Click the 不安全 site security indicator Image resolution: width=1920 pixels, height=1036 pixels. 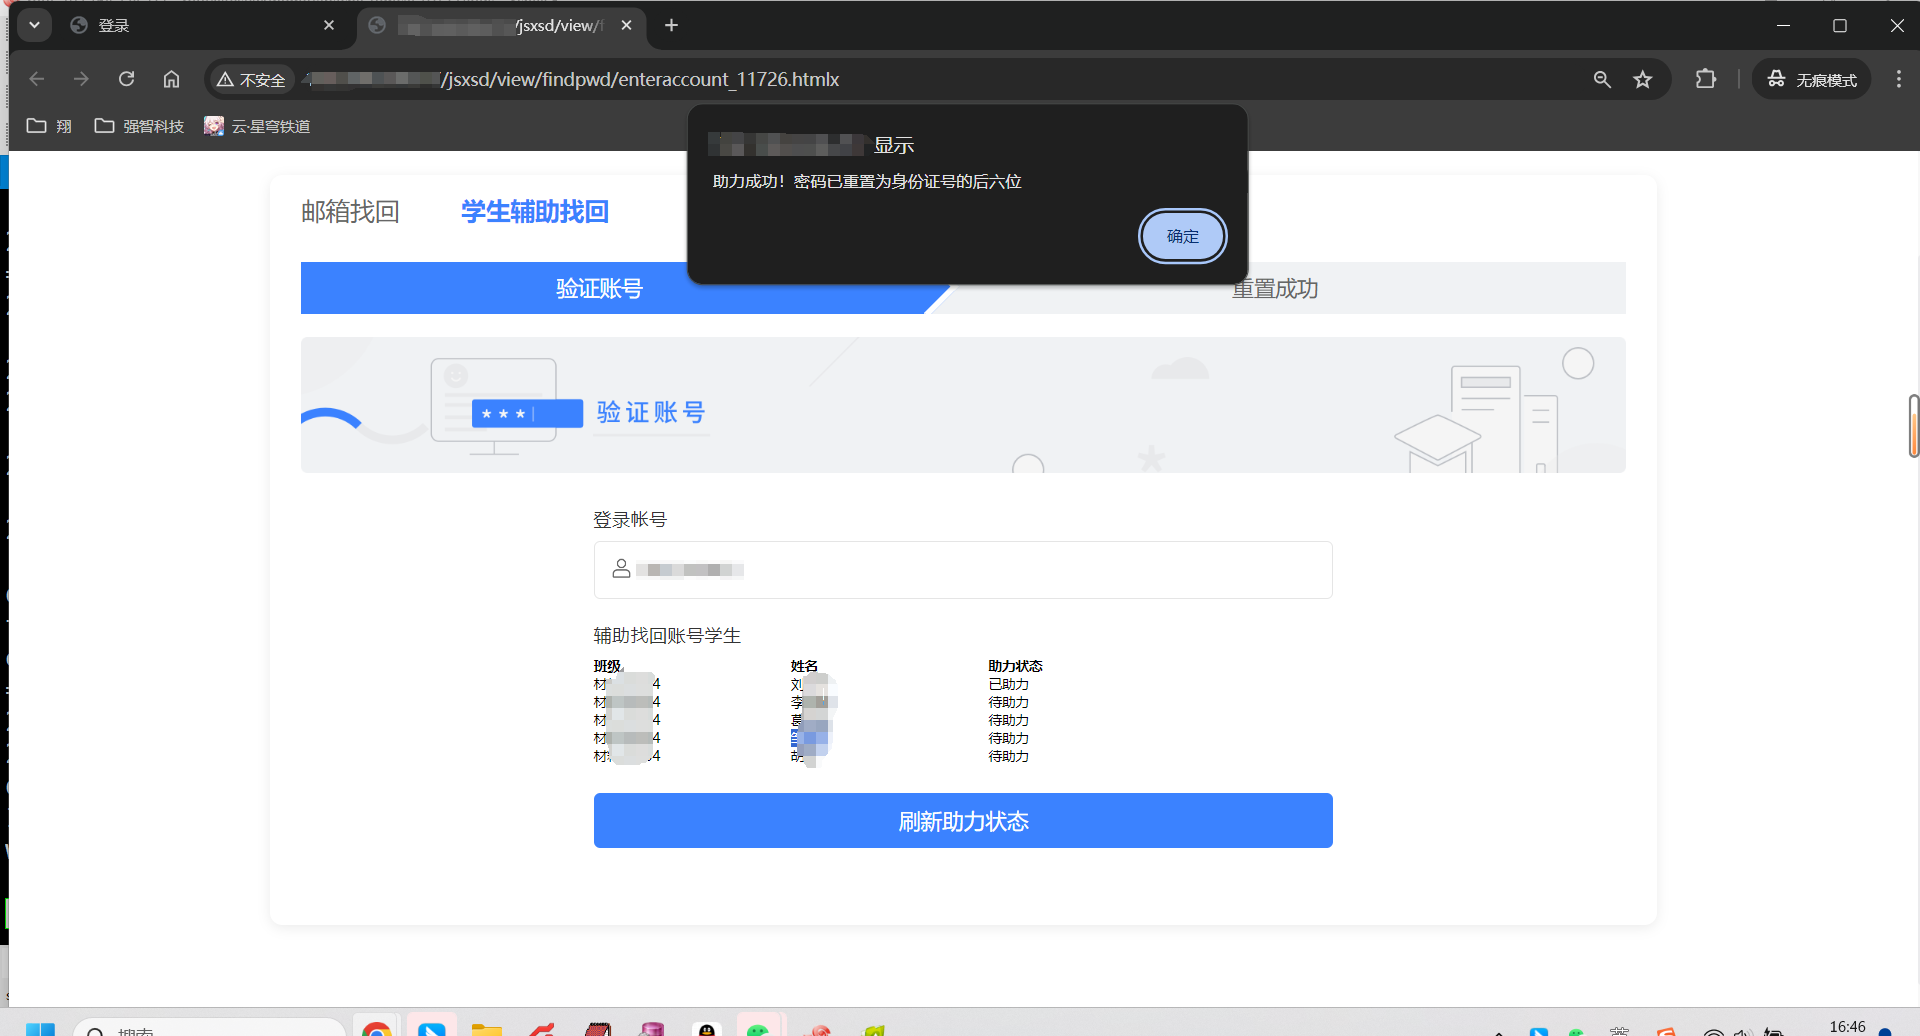[251, 79]
